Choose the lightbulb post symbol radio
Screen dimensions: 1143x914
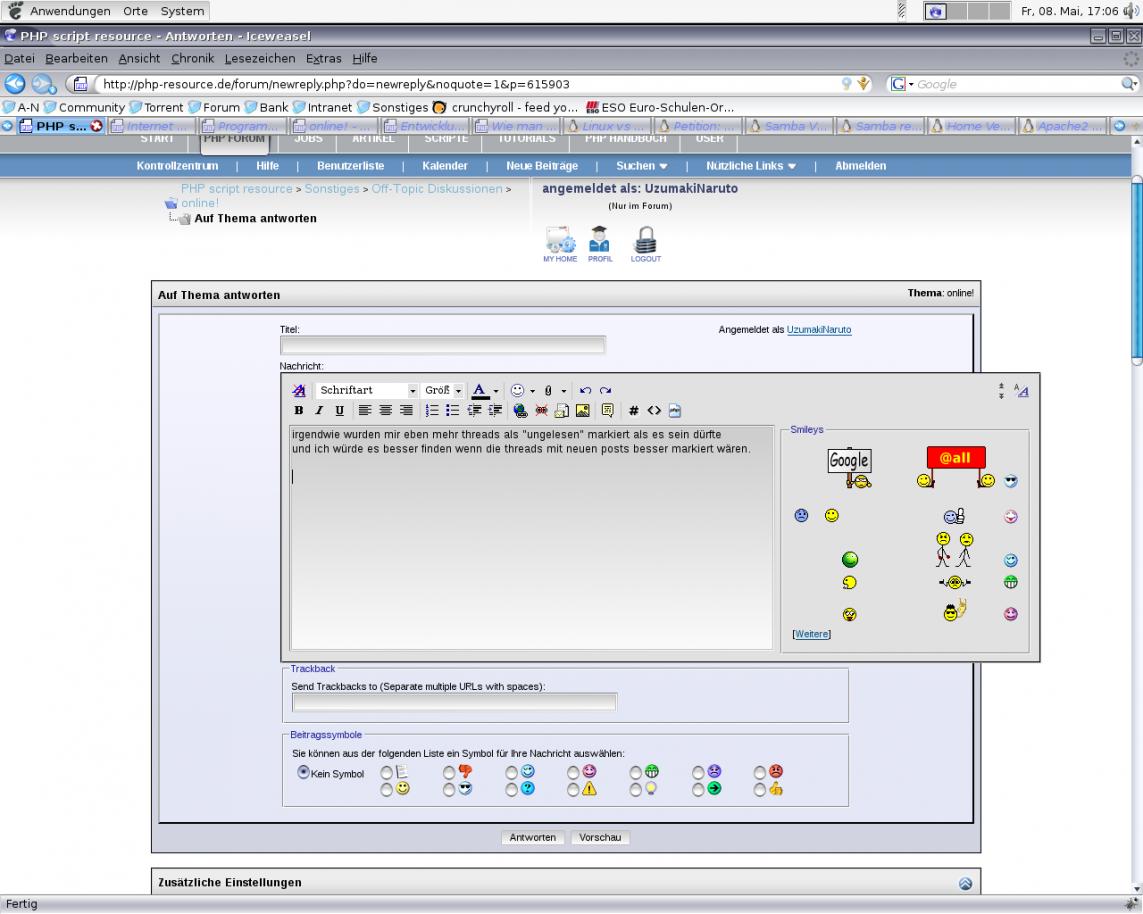[x=636, y=789]
